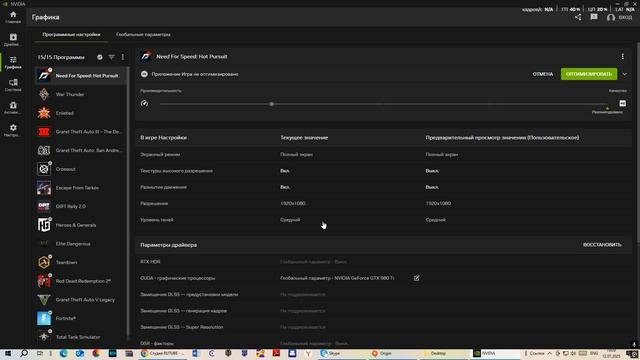Select Heroes & Generals in programs list
This screenshot has height=360, width=640.
point(81,225)
